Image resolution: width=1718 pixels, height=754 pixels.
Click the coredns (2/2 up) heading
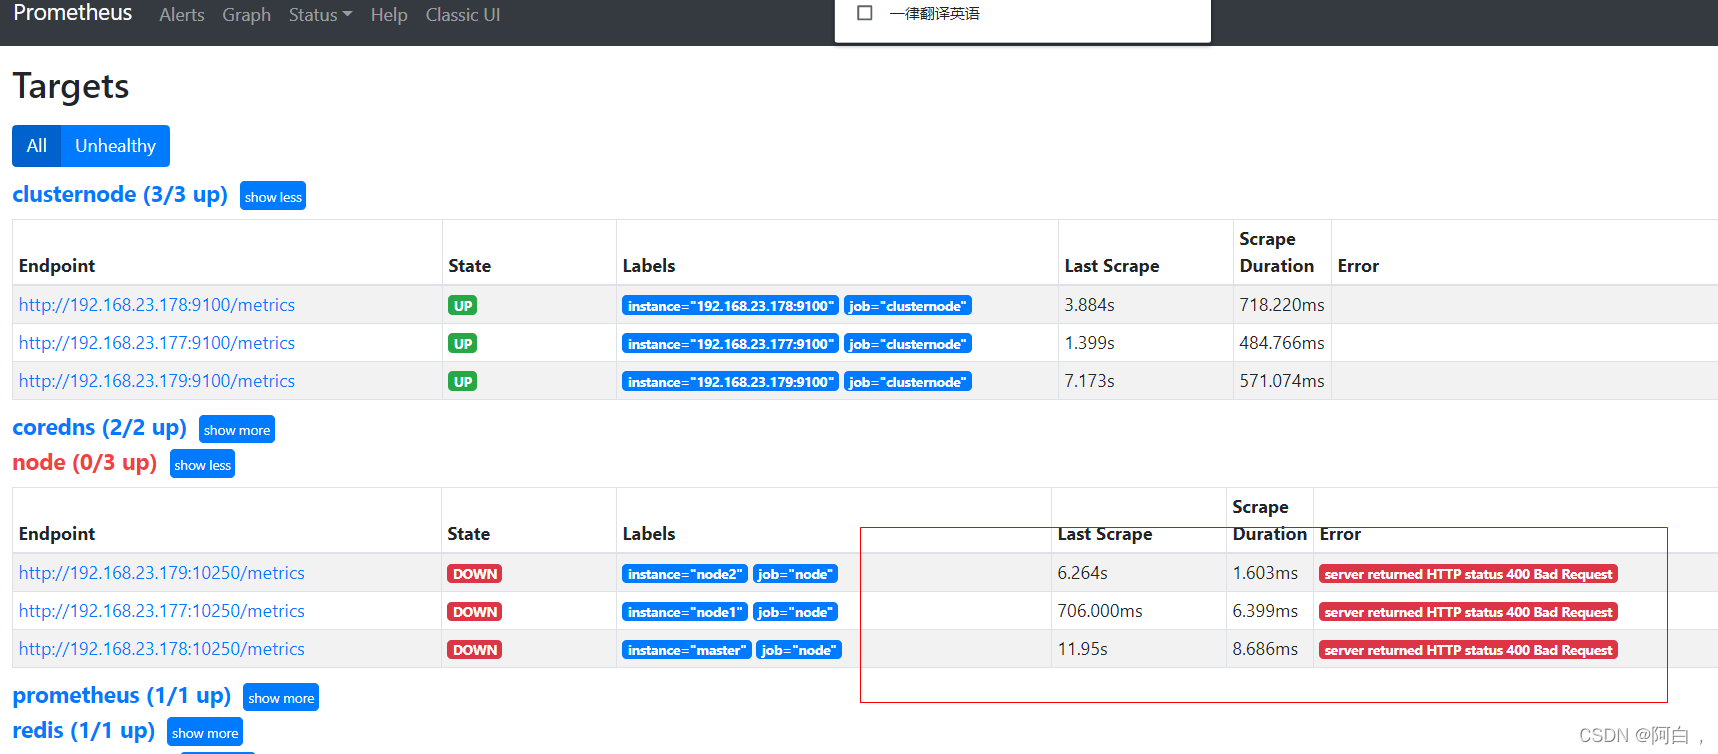[99, 427]
